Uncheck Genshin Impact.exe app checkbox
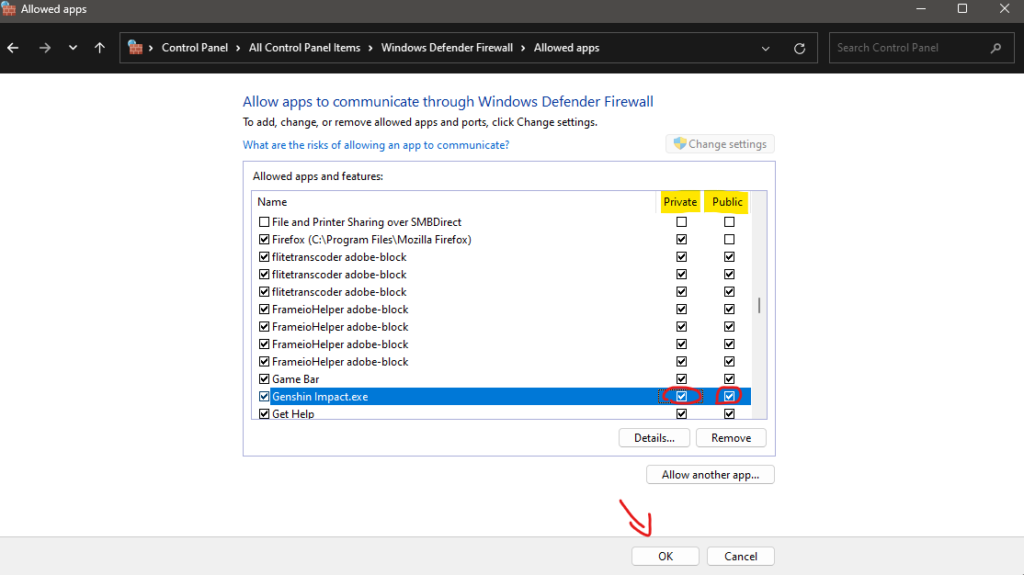 264,397
